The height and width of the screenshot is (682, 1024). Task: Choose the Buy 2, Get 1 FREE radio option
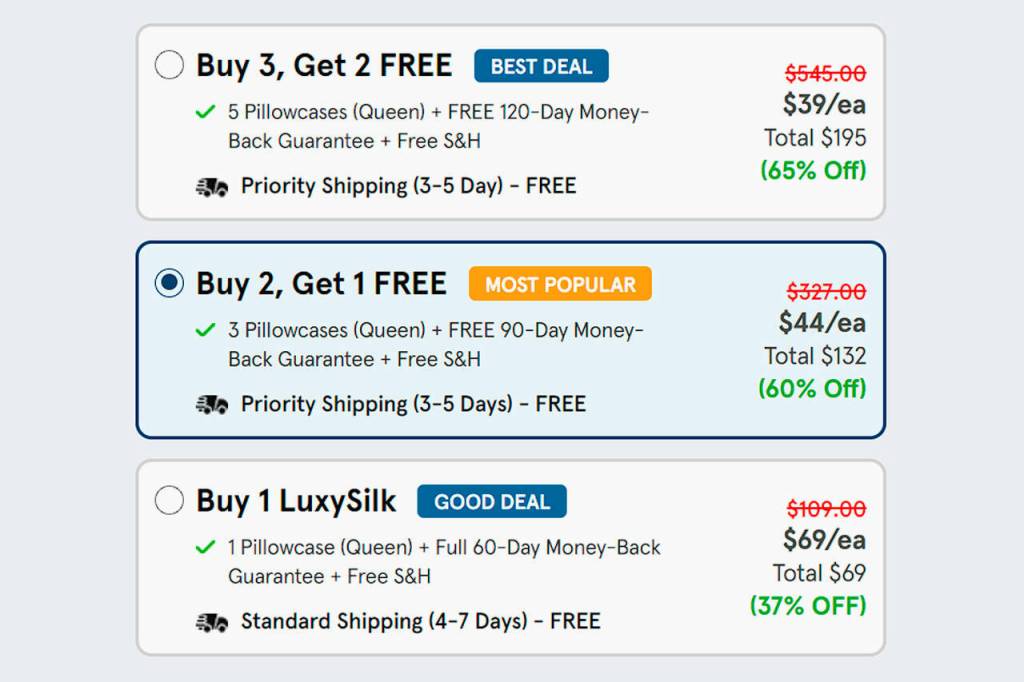(170, 283)
